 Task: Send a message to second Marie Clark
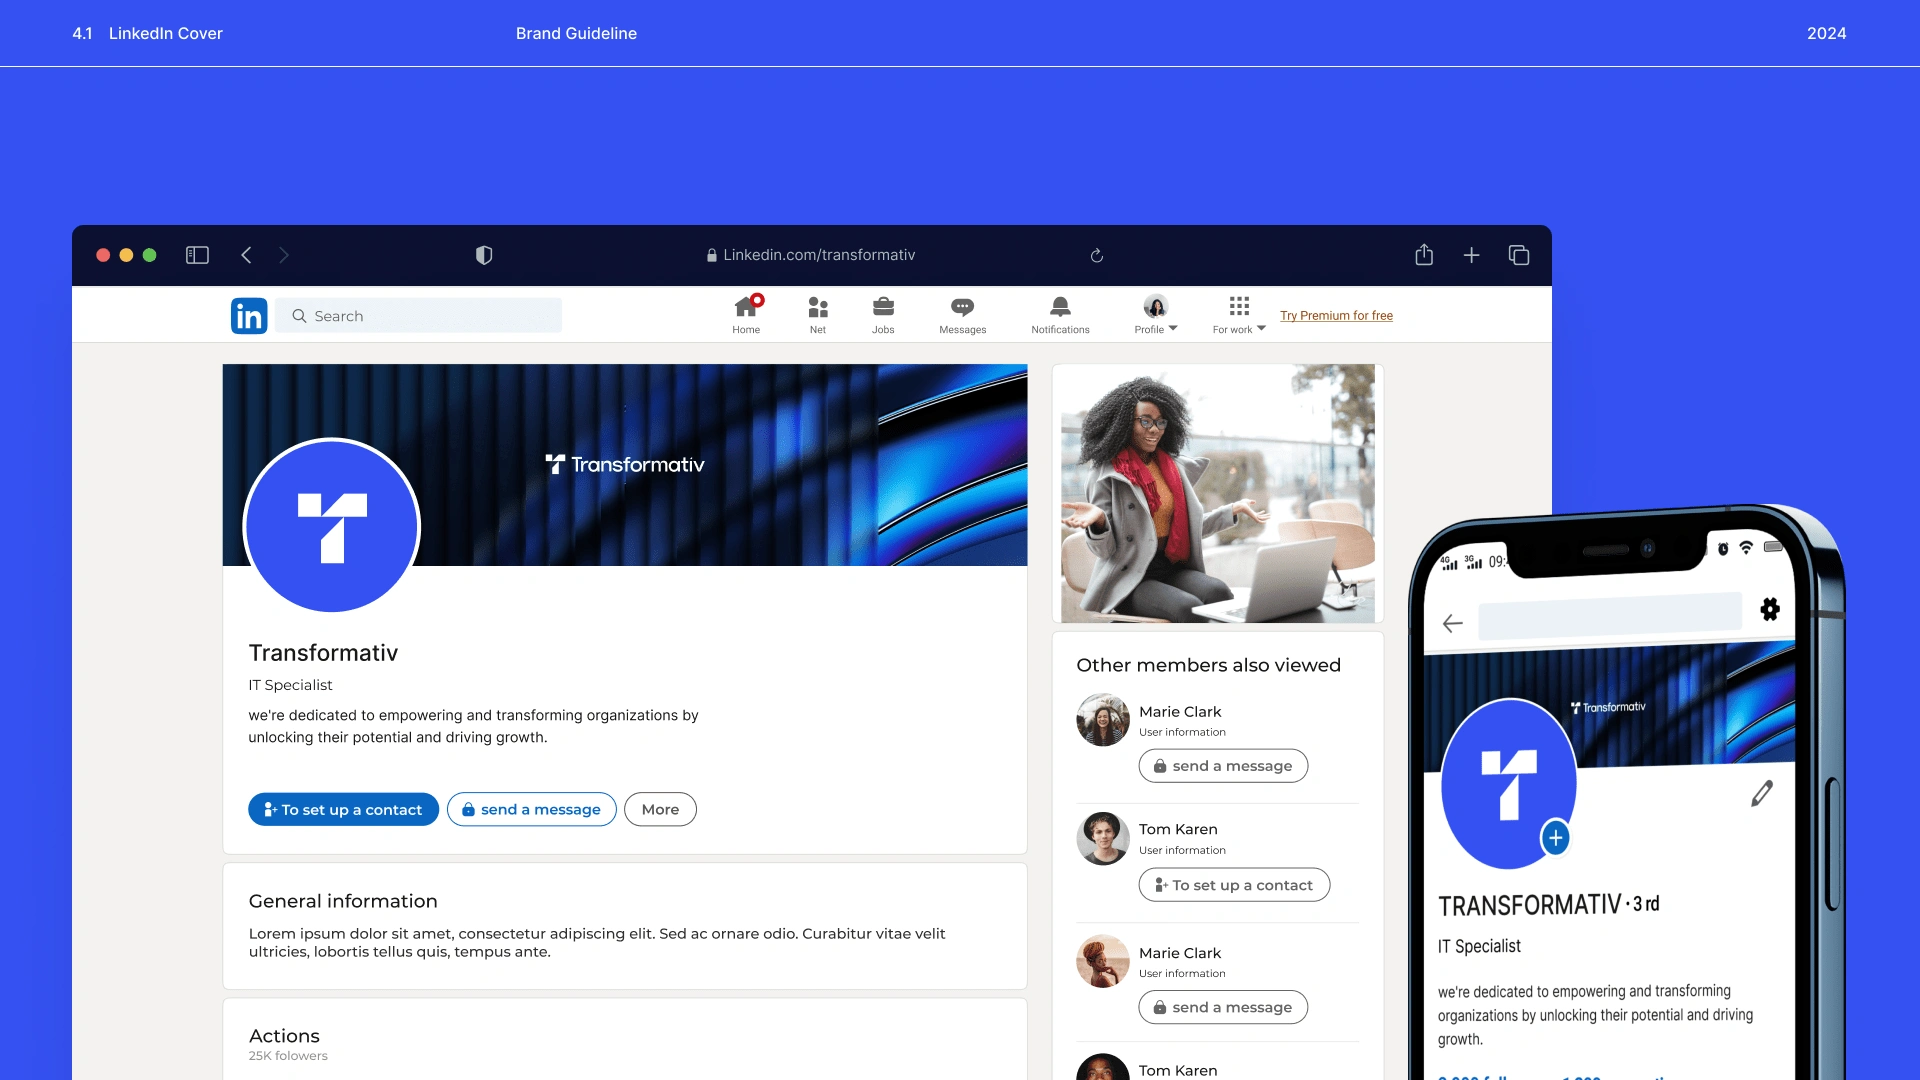point(1223,1007)
